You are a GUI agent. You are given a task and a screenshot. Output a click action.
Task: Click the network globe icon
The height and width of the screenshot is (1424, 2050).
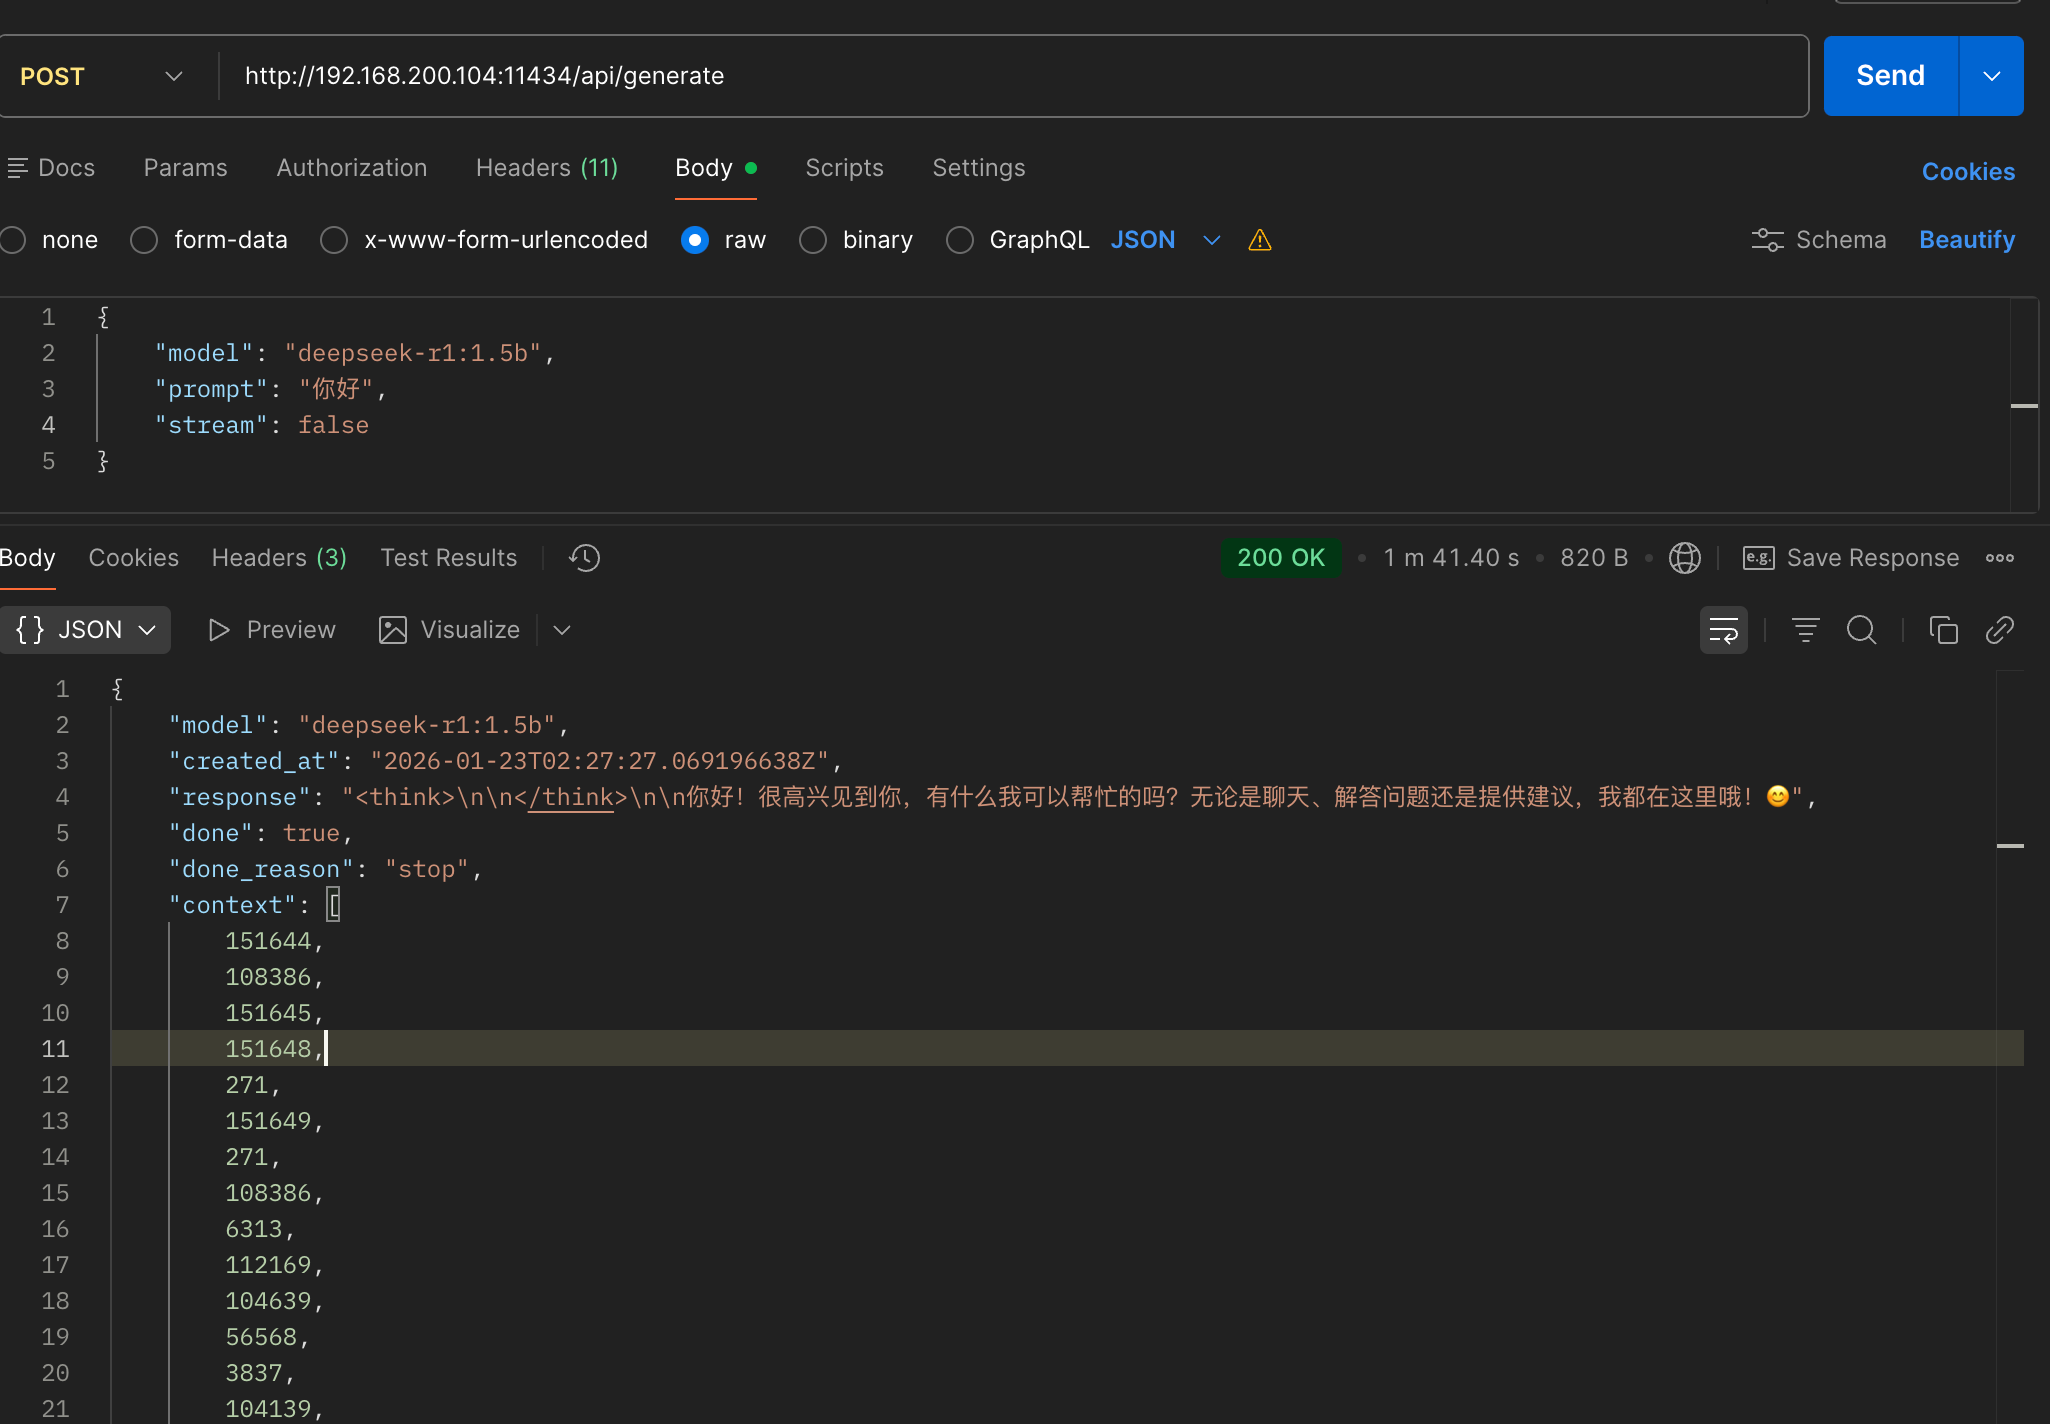[1684, 558]
